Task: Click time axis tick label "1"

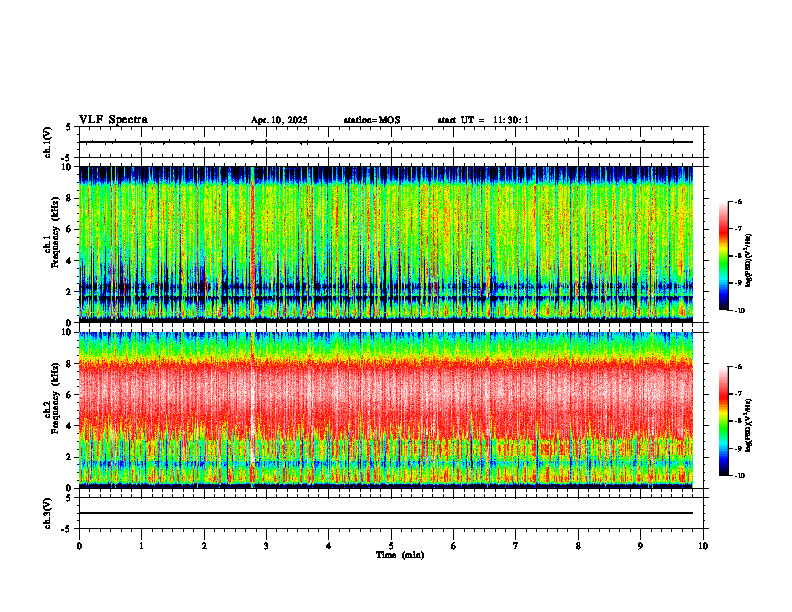Action: 141,546
